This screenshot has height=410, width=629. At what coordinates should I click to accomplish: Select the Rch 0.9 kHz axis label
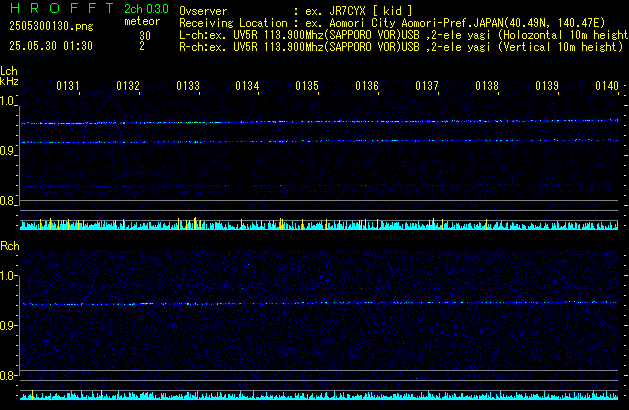[7, 325]
